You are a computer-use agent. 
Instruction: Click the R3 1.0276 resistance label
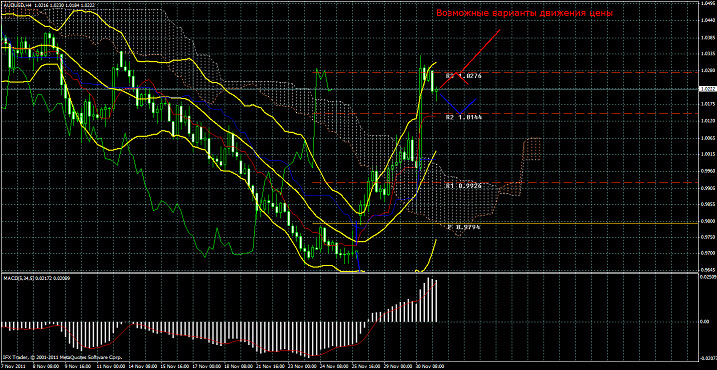pos(464,75)
